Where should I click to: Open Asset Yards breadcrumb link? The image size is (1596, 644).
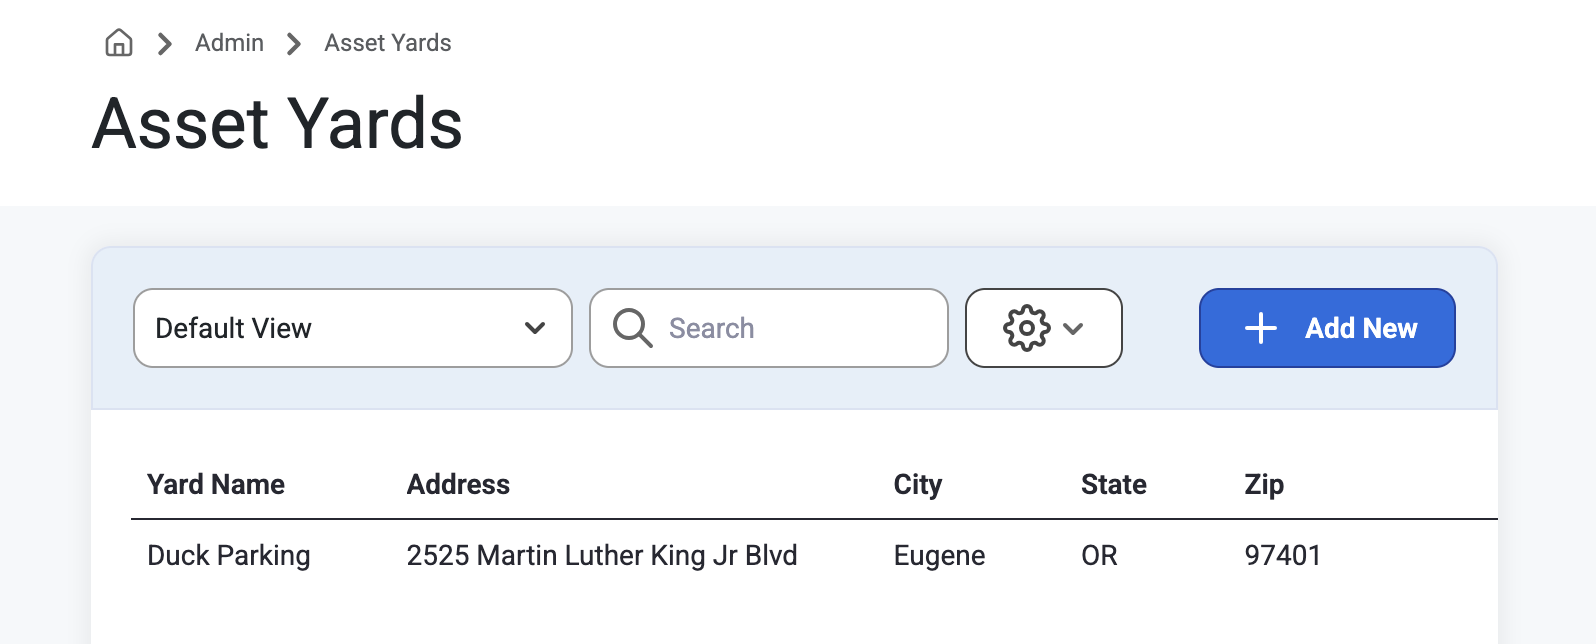(388, 43)
